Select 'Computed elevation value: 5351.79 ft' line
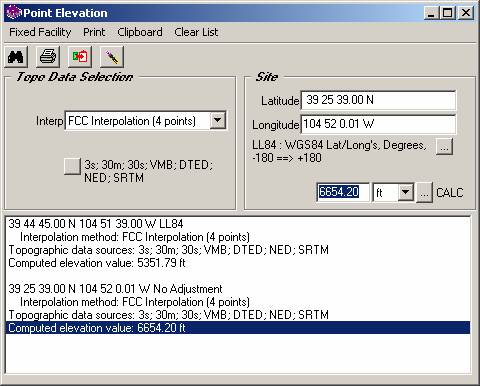 click(x=97, y=263)
